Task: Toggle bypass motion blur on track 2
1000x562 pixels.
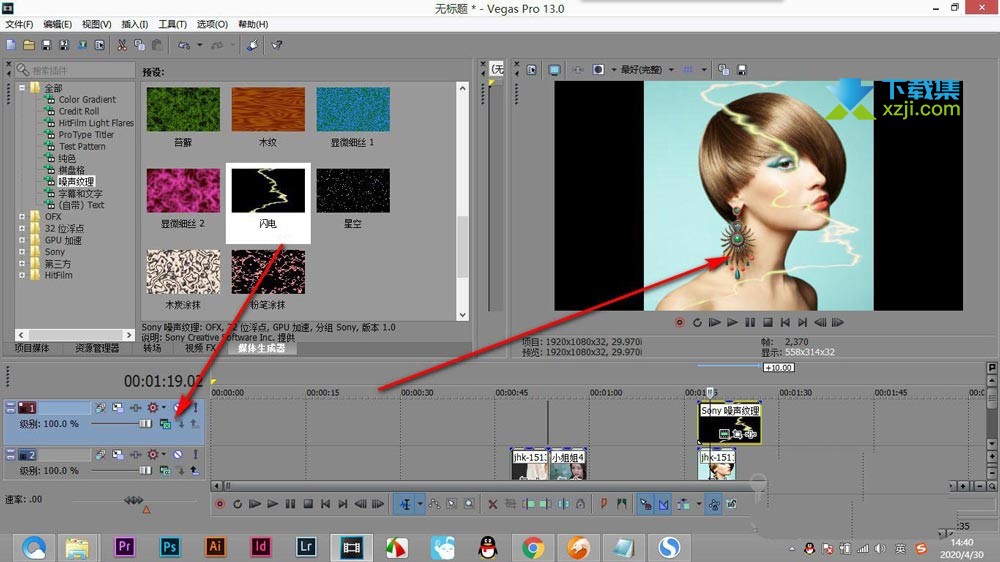Action: click(100, 454)
